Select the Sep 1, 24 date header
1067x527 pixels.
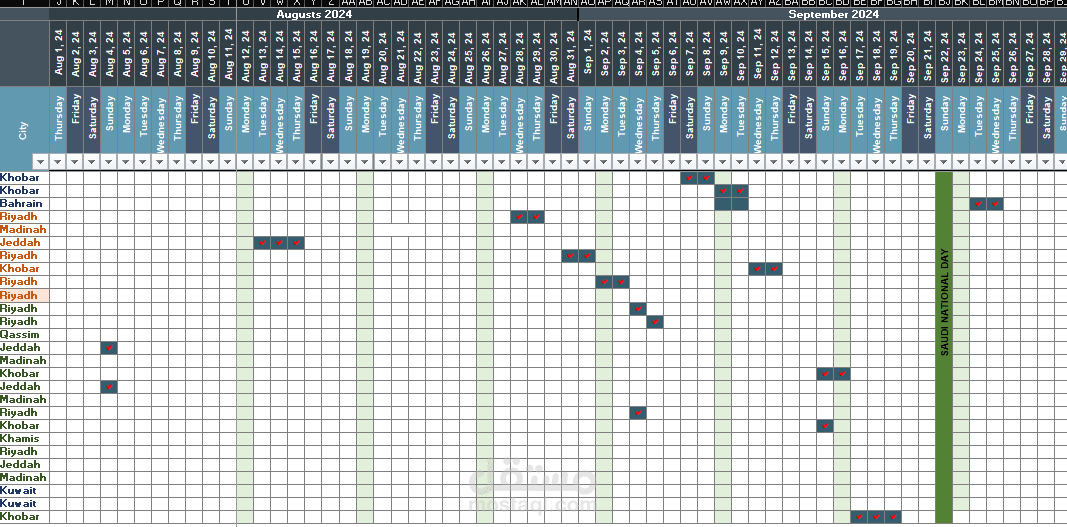pos(587,53)
